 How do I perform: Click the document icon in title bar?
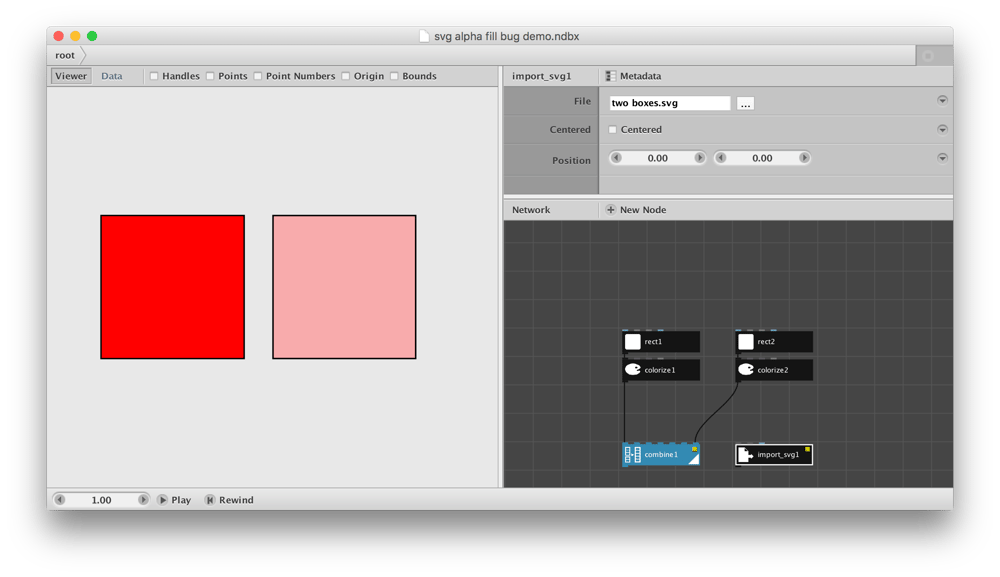pos(424,36)
